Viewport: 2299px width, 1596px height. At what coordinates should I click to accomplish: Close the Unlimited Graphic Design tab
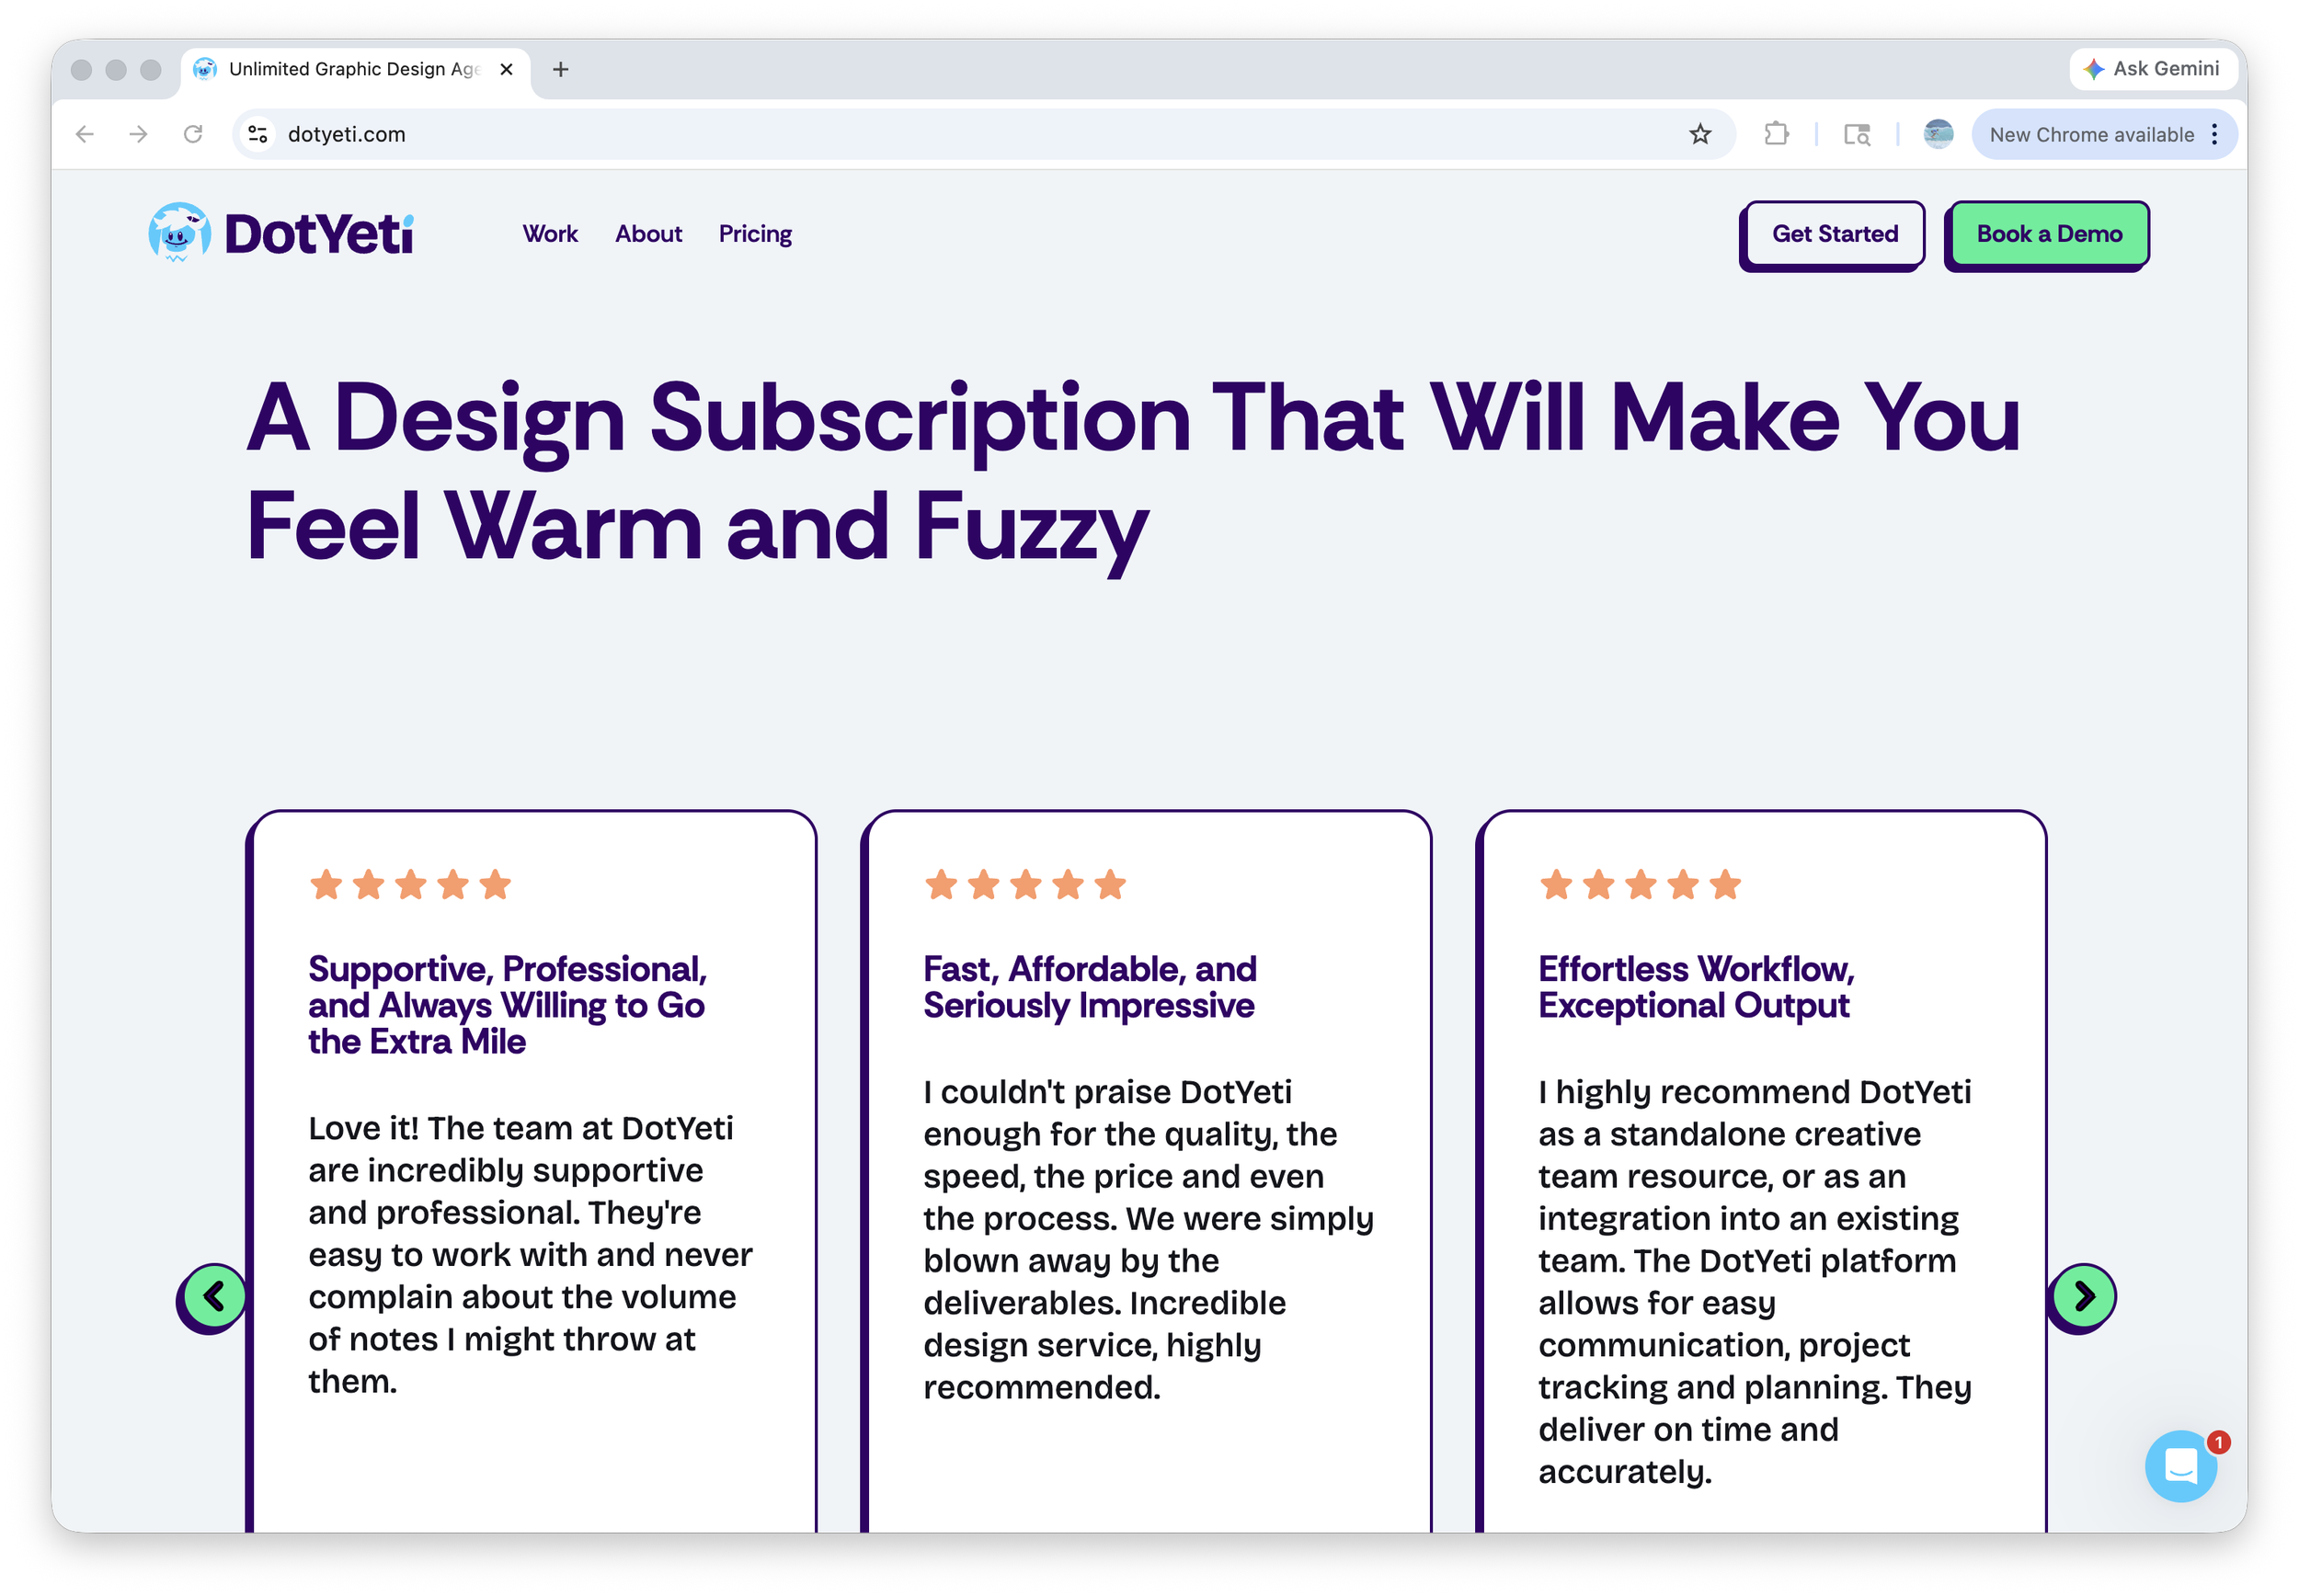click(506, 69)
